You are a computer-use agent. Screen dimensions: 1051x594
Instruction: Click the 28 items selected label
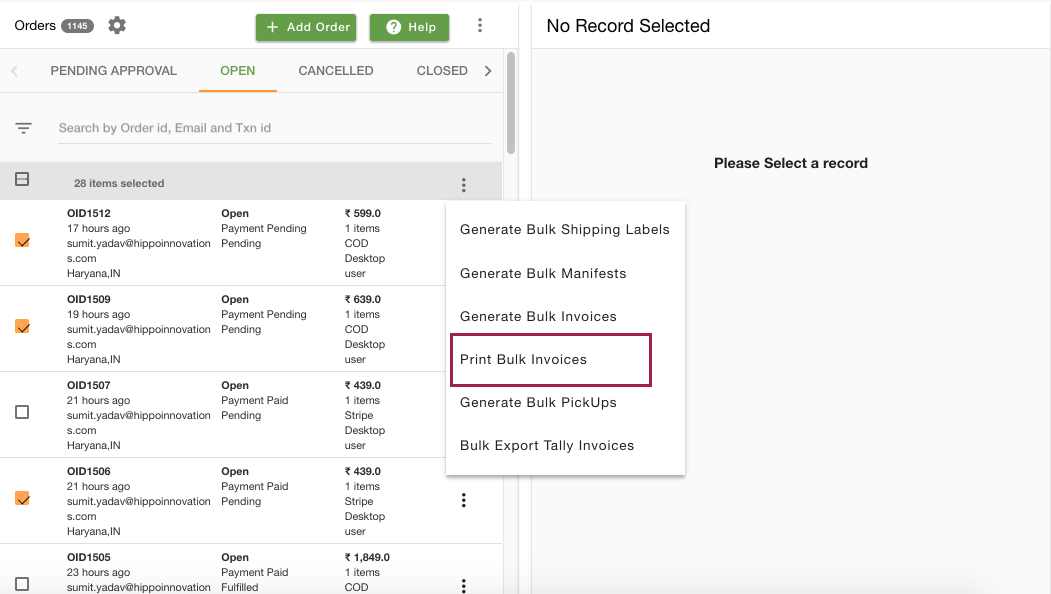pos(119,183)
